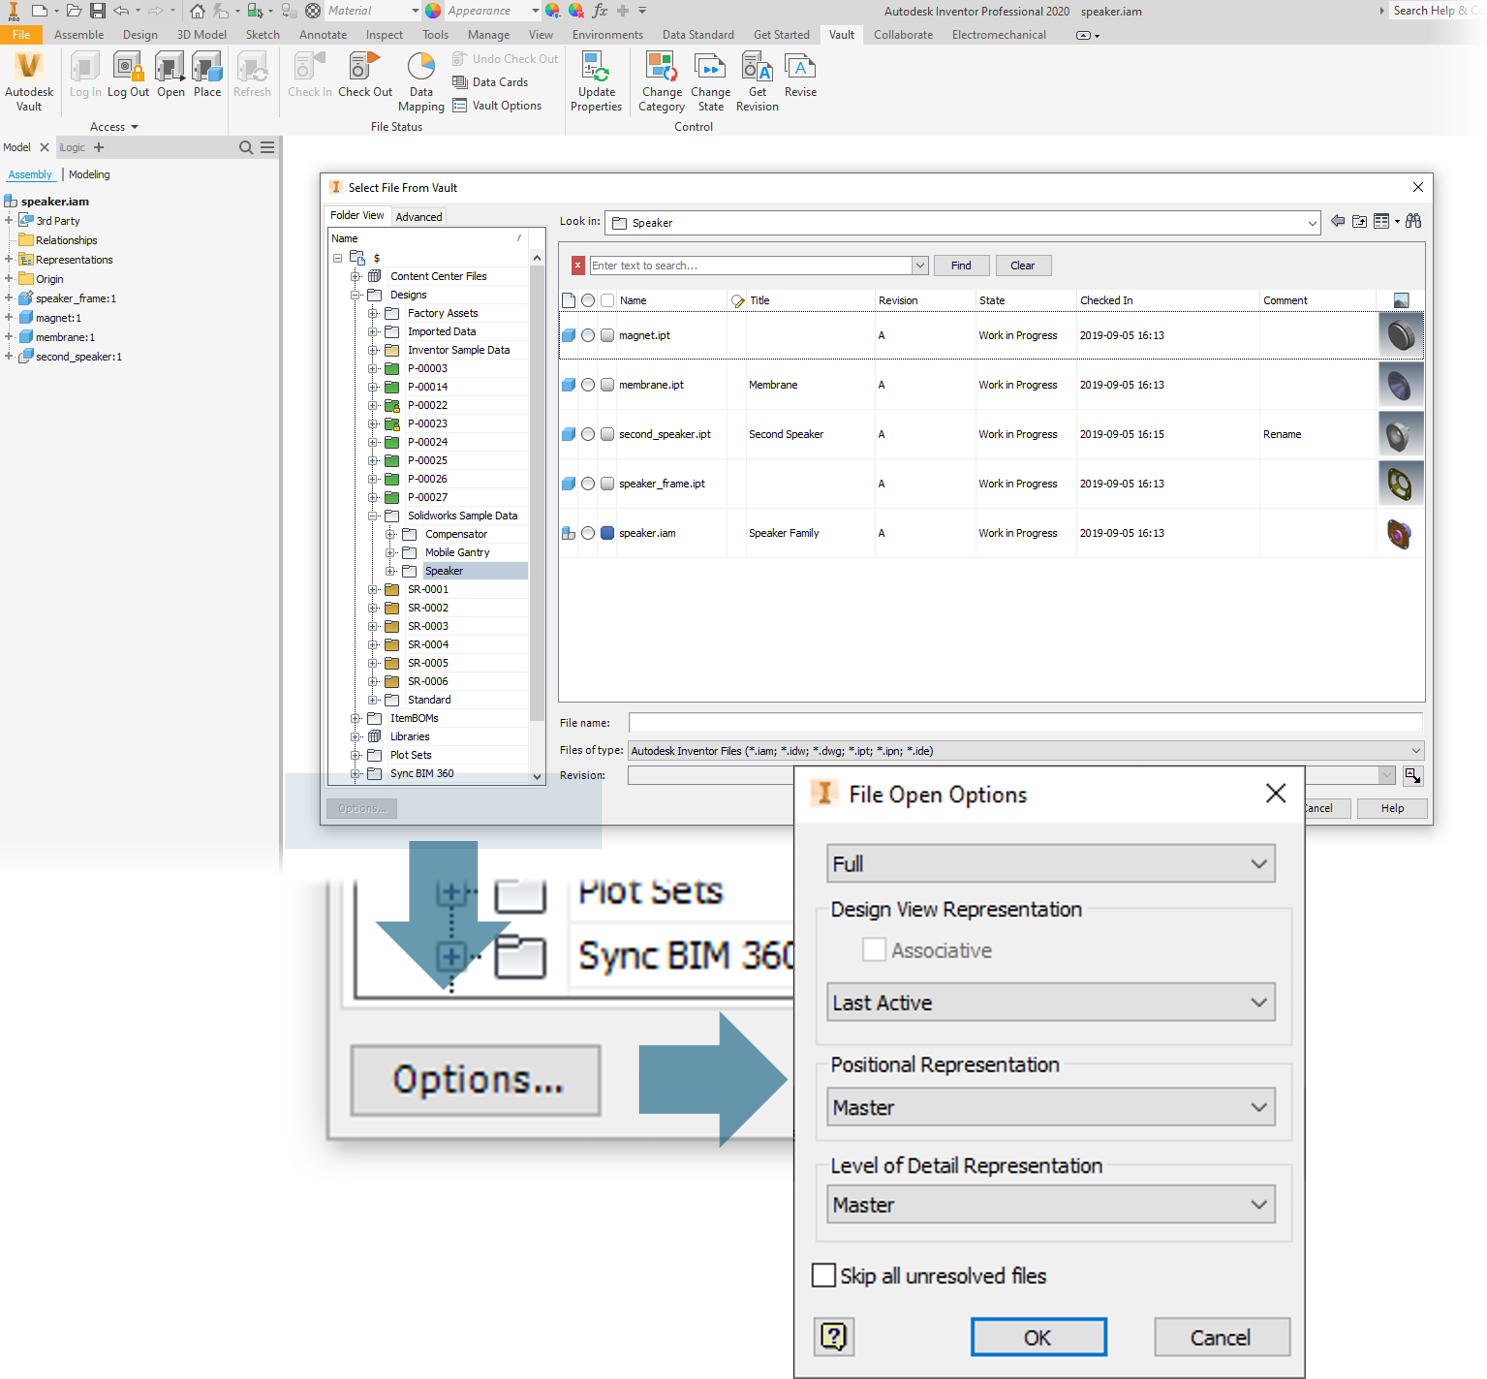Open the File menu tab
Viewport: 1487px width, 1379px height.
[21, 34]
